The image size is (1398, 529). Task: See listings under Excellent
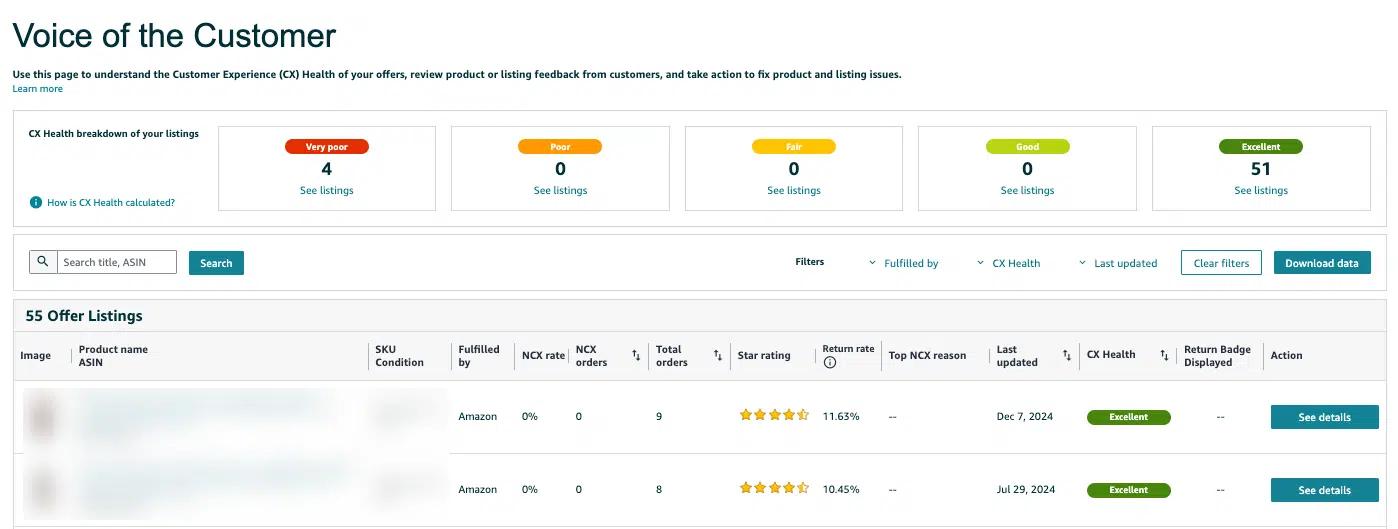tap(1261, 190)
